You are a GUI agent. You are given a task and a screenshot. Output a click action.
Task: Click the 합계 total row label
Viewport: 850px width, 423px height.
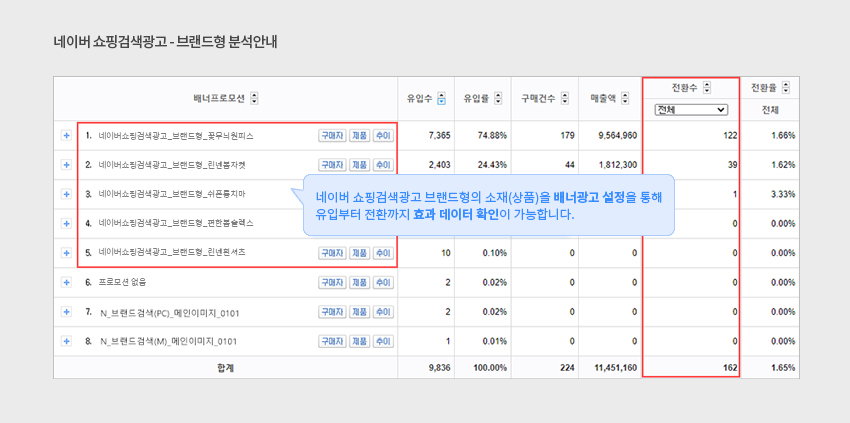[x=226, y=368]
